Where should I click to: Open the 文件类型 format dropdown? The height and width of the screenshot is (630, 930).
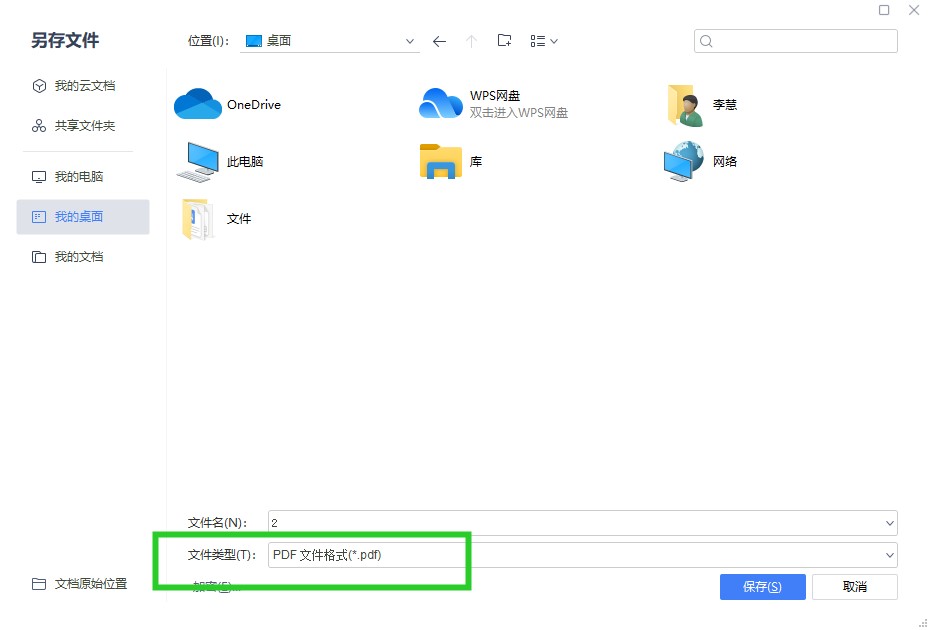click(x=582, y=555)
